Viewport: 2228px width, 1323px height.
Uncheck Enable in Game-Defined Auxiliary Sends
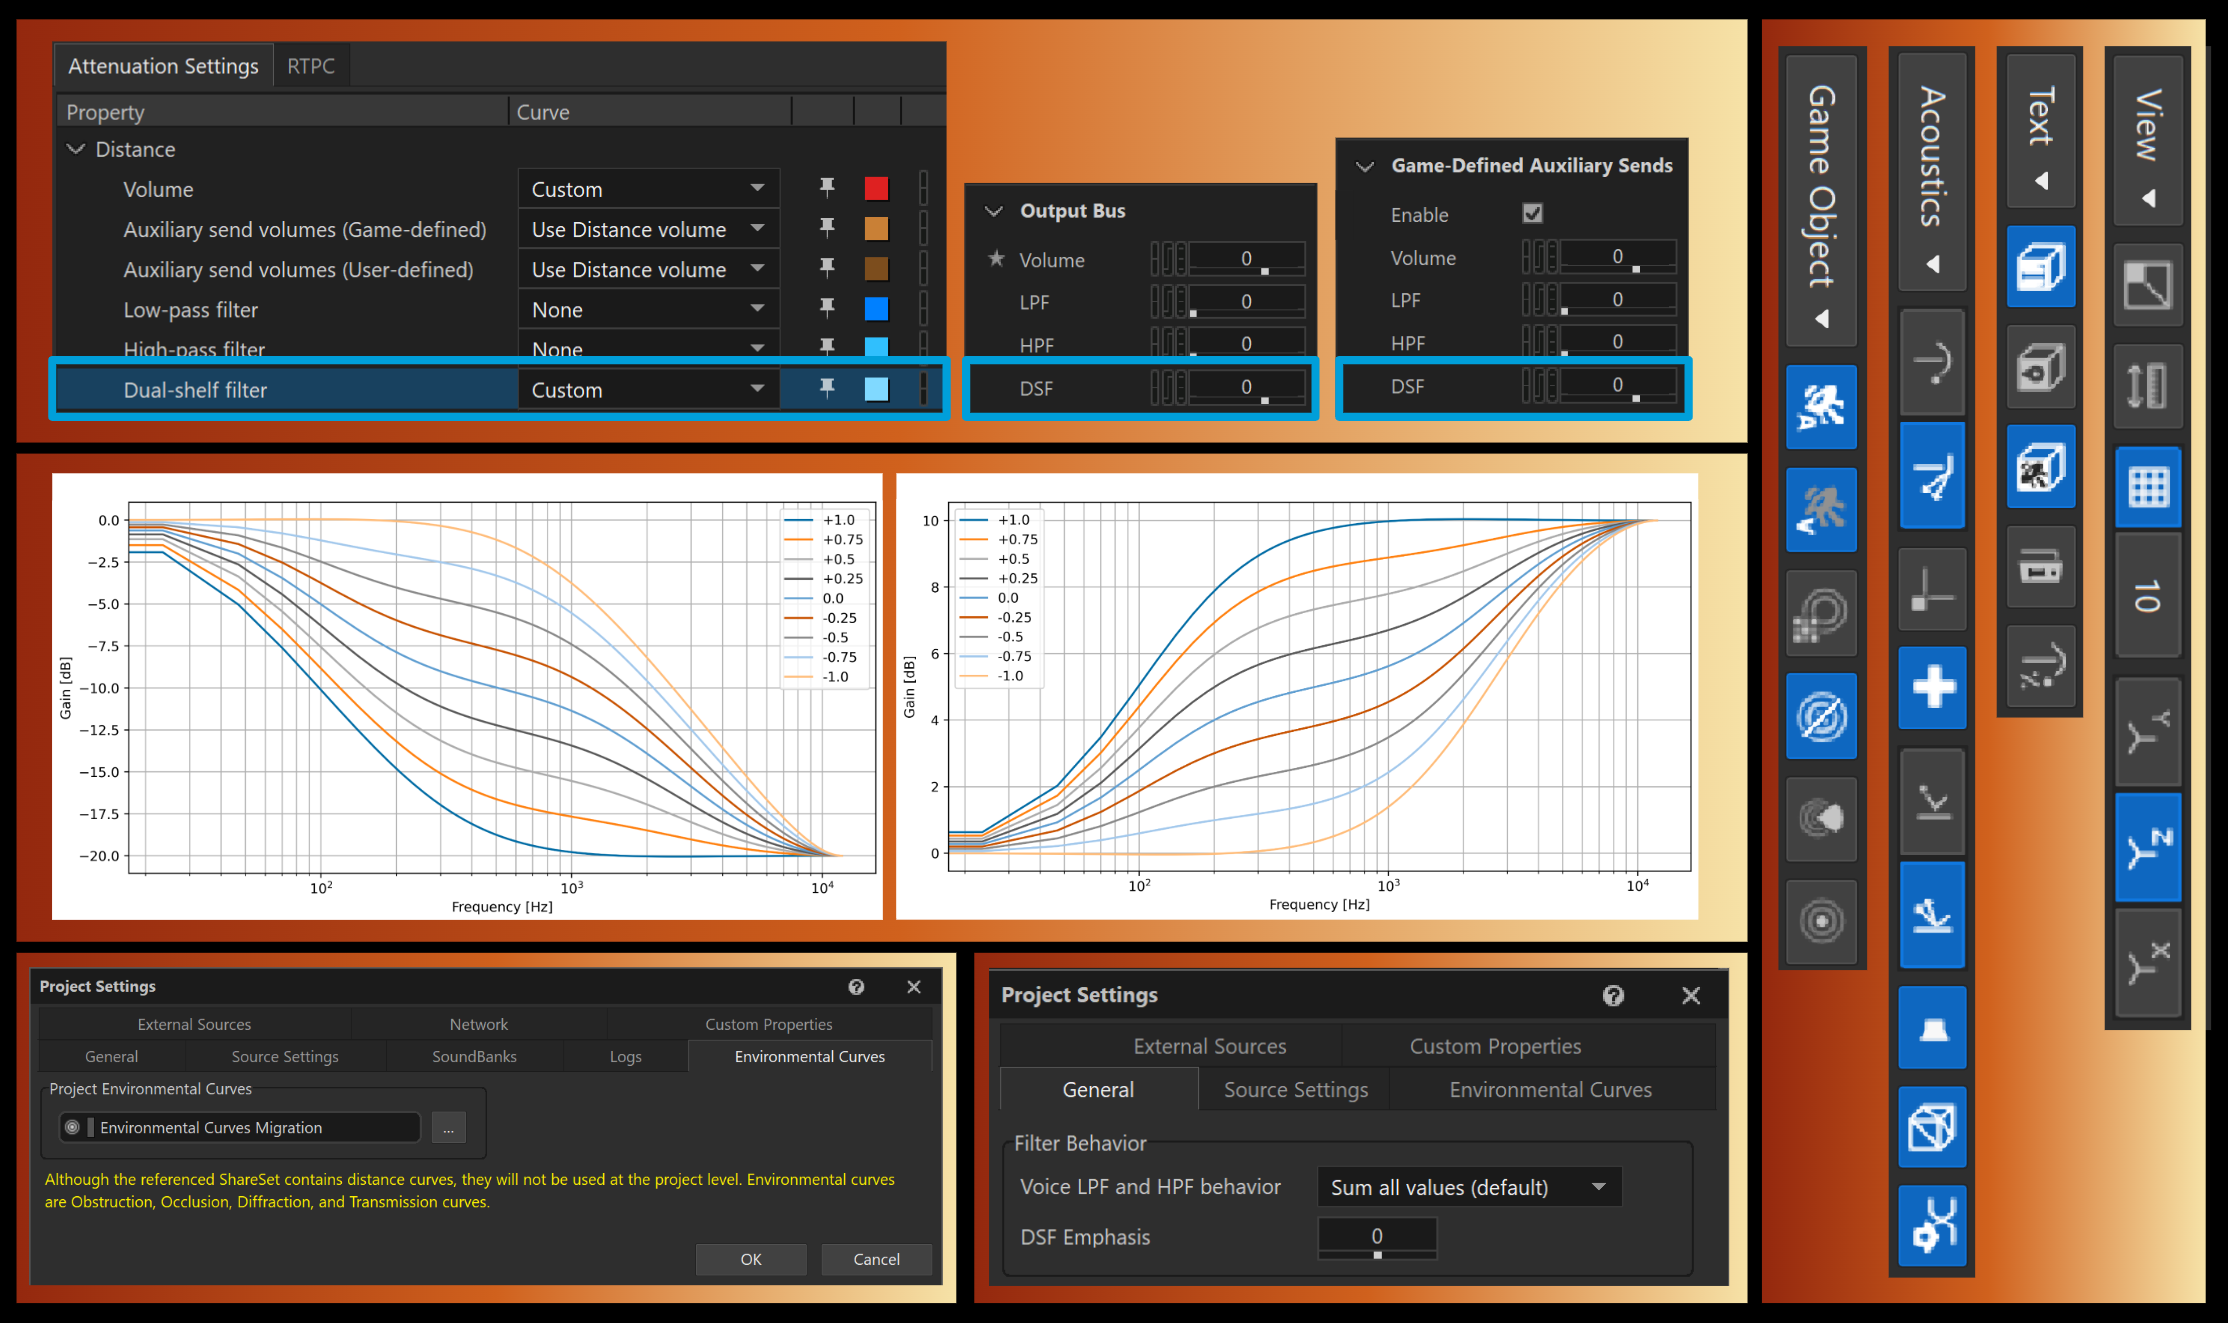click(x=1532, y=213)
